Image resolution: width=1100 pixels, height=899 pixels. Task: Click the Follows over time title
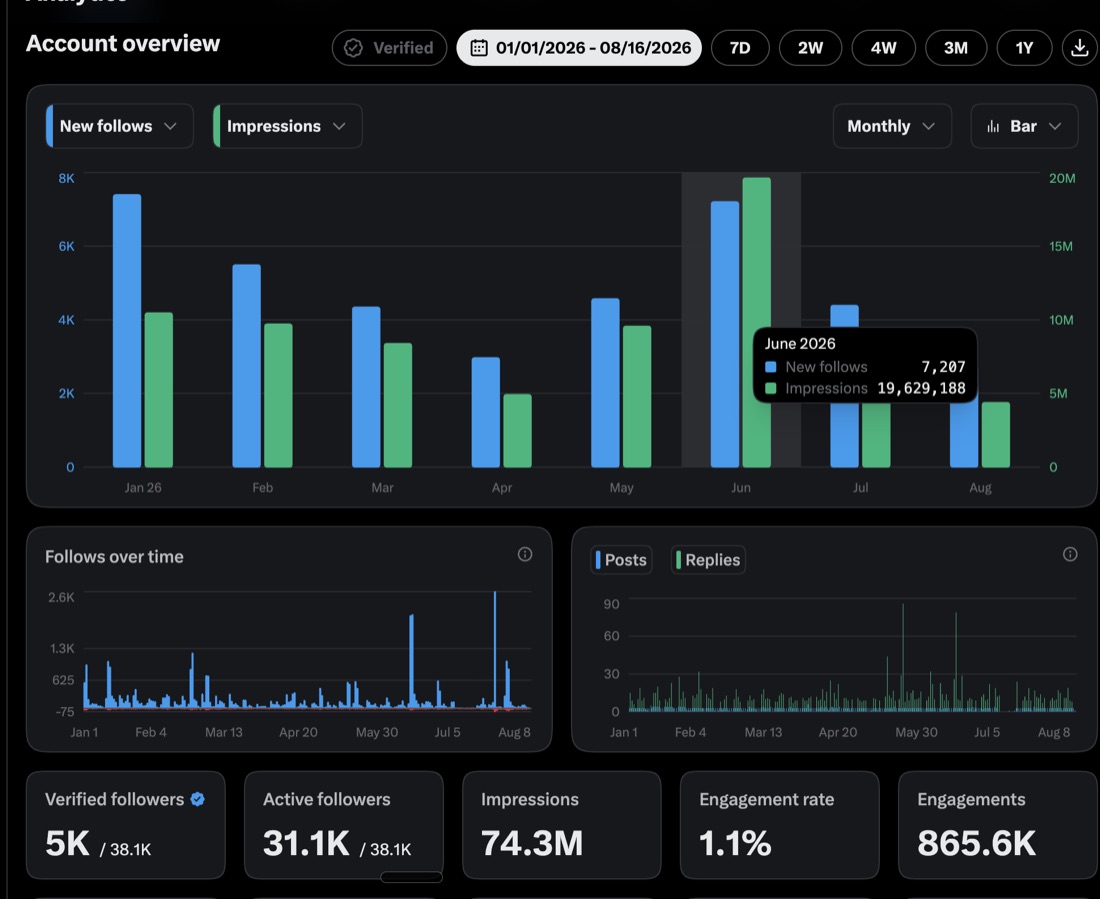coord(114,557)
